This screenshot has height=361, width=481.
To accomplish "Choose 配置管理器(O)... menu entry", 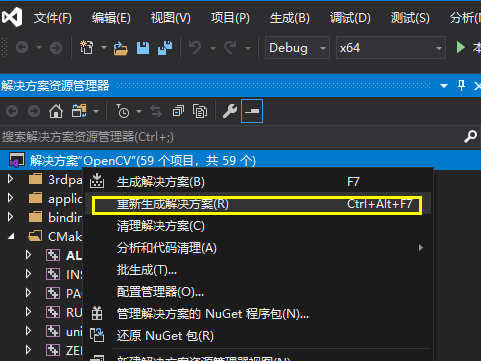I will point(258,292).
